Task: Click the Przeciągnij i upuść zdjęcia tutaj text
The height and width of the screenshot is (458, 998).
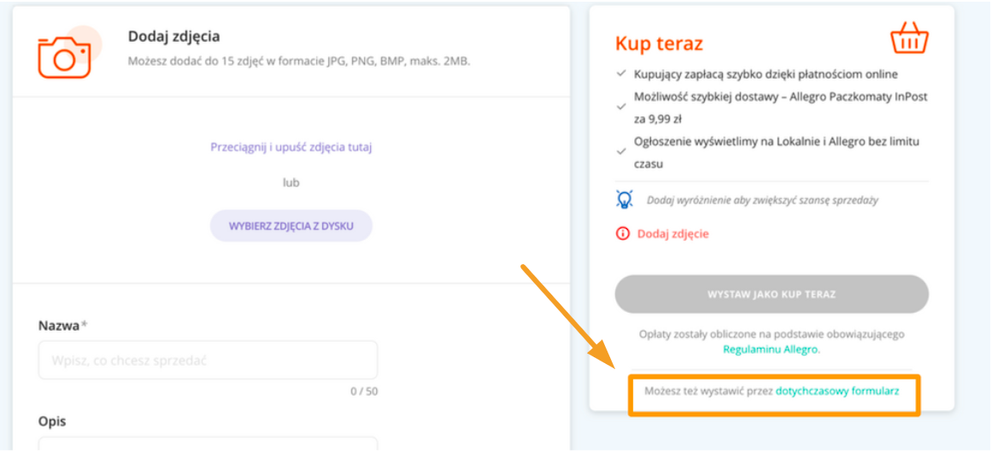Action: click(x=291, y=147)
